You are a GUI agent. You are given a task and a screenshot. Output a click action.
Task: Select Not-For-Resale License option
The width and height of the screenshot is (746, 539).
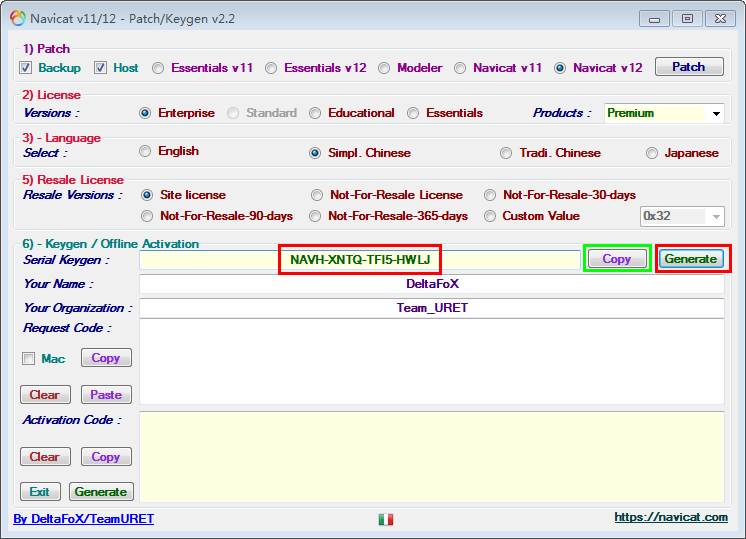tap(317, 195)
